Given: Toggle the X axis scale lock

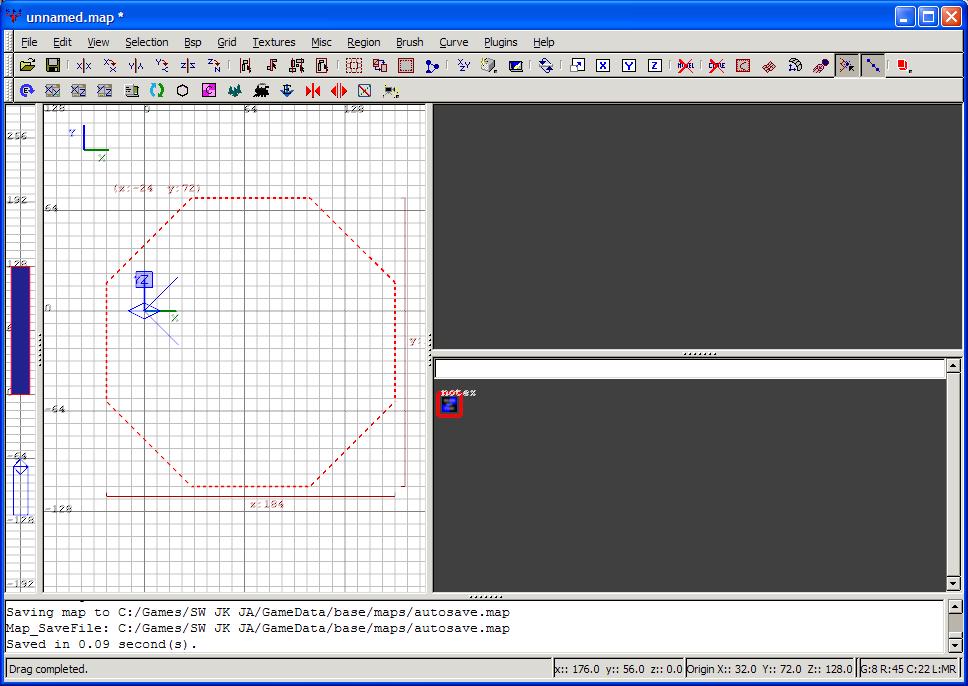Looking at the screenshot, I should [603, 65].
